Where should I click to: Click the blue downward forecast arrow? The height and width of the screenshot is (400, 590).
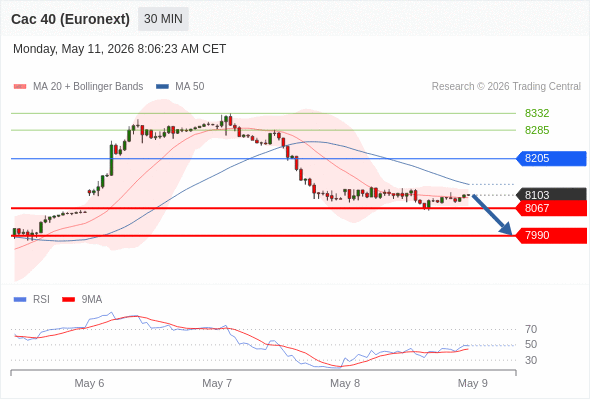tap(492, 214)
